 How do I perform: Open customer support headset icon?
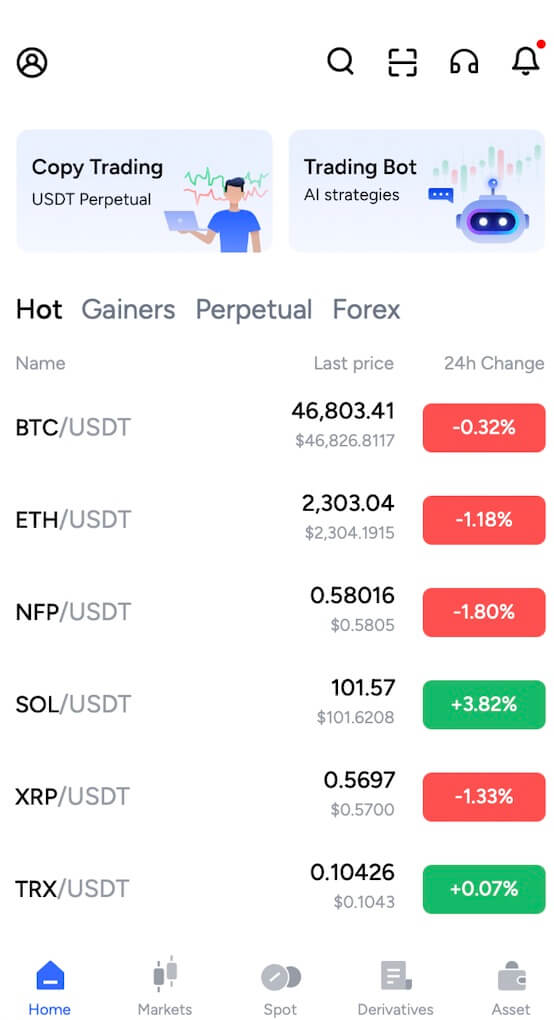coord(464,63)
